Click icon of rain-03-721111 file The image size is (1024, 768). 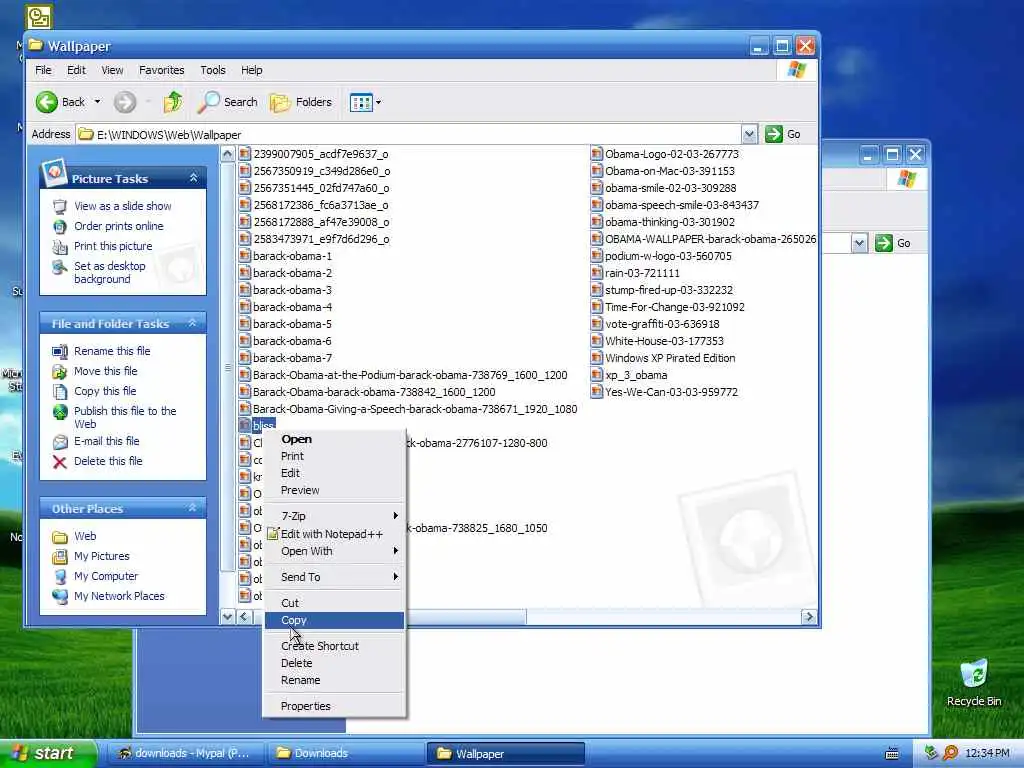(x=596, y=273)
